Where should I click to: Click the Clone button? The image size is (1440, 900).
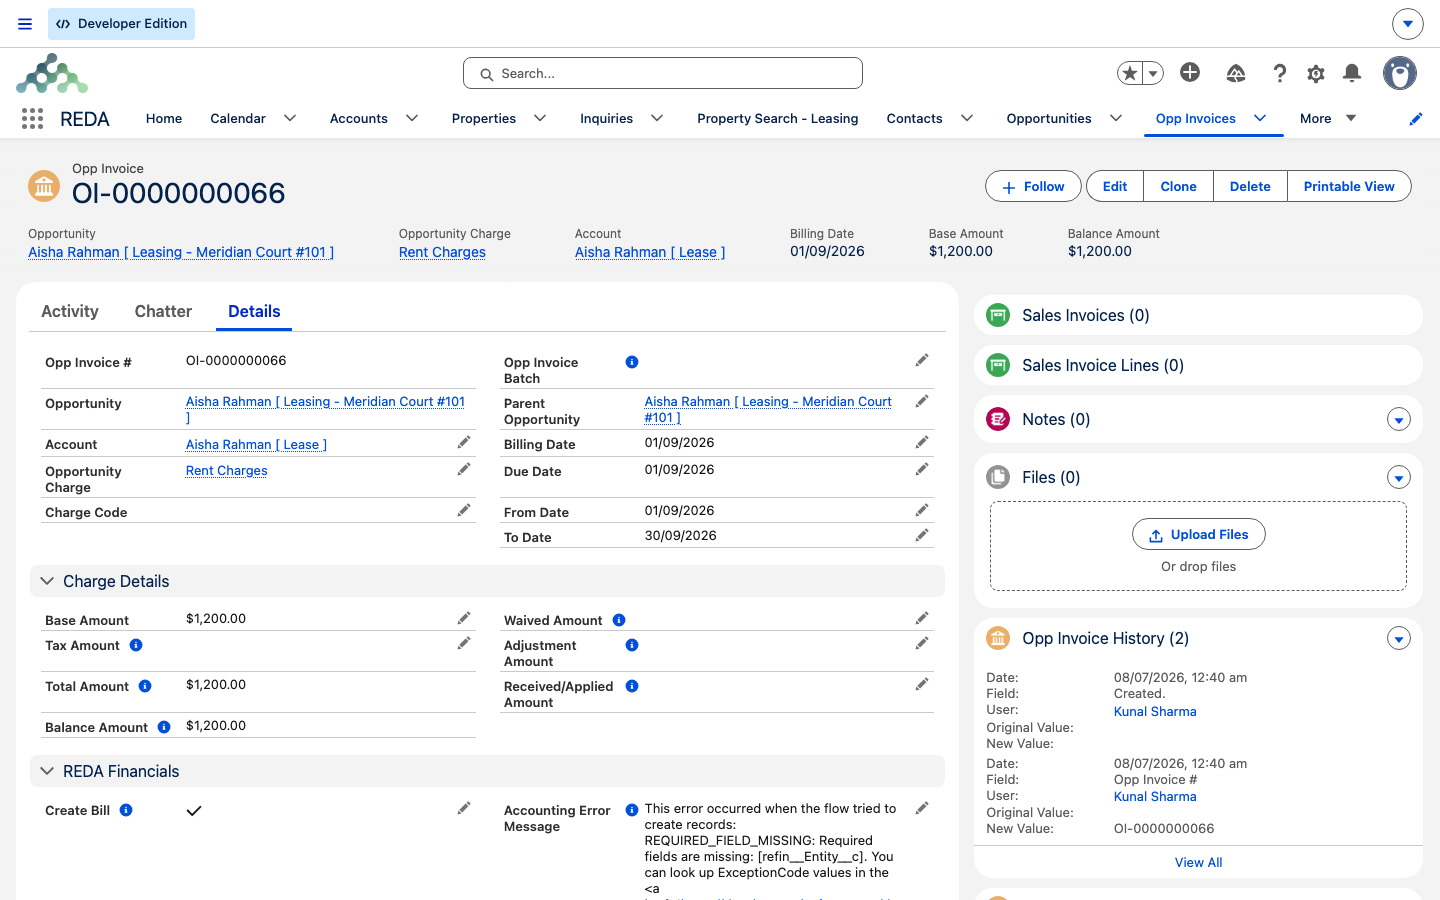(x=1178, y=187)
